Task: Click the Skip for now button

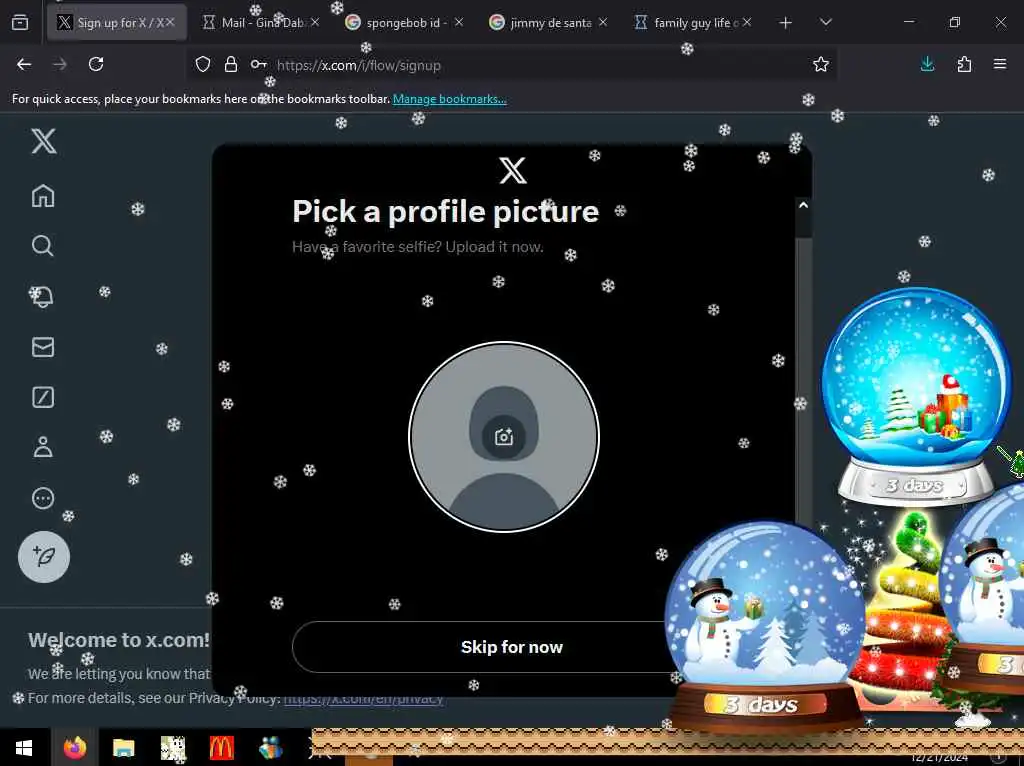Action: (x=511, y=647)
